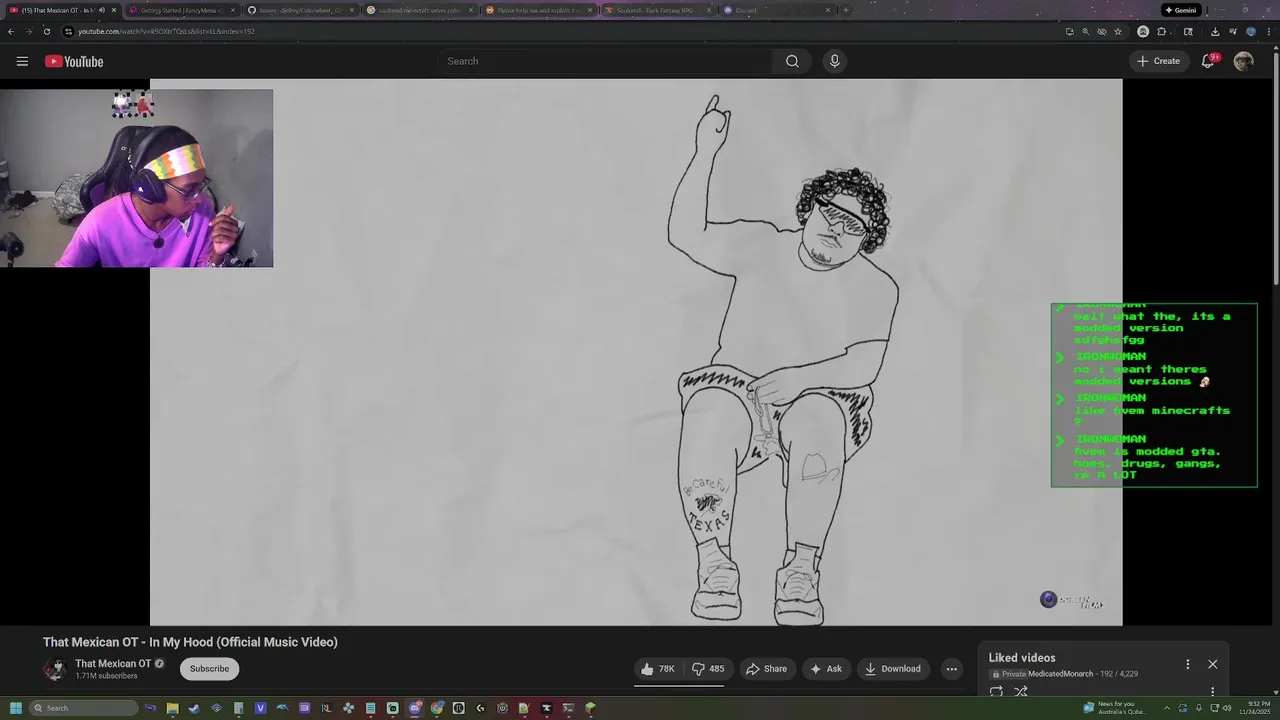The height and width of the screenshot is (720, 1280).
Task: Focus the YouTube search field
Action: click(605, 61)
